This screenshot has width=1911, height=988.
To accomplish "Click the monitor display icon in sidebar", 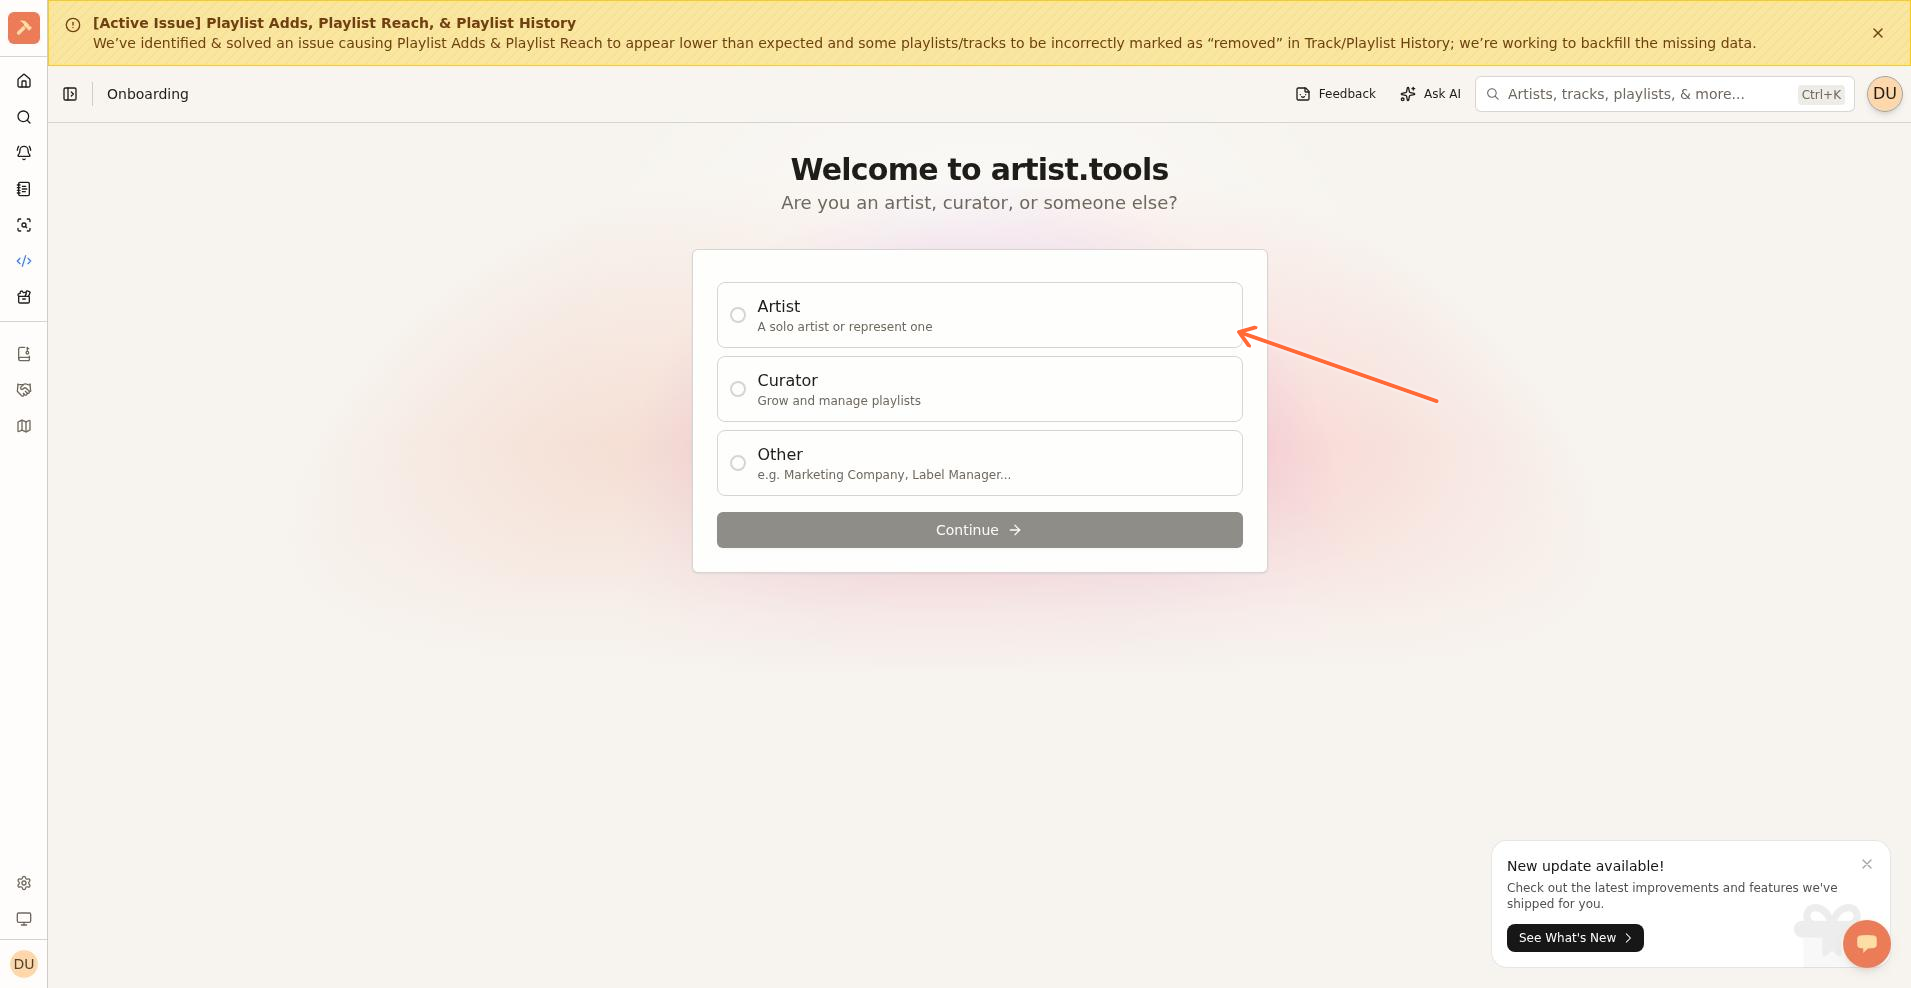I will [24, 919].
